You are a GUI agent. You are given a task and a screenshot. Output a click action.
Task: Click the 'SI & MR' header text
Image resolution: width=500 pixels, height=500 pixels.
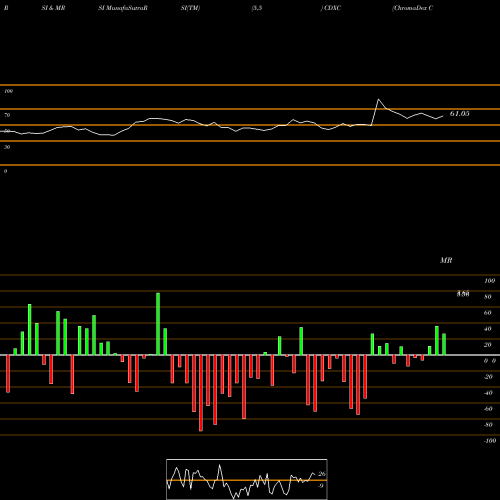coord(53,8)
